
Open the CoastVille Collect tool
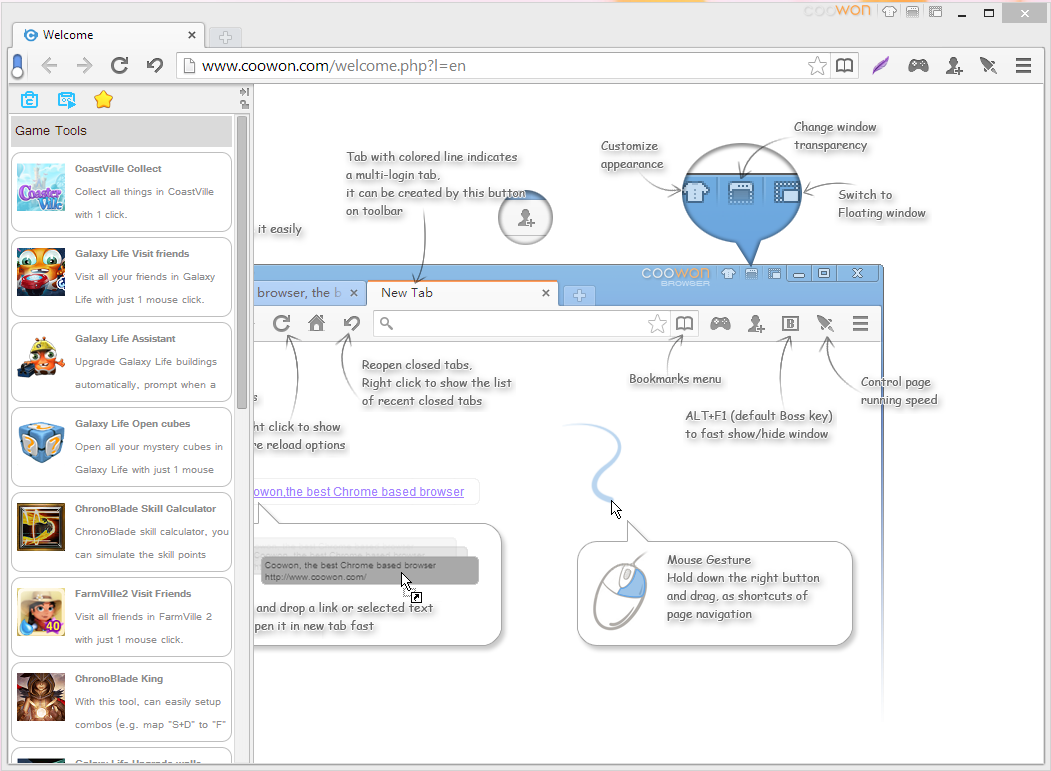pos(121,192)
